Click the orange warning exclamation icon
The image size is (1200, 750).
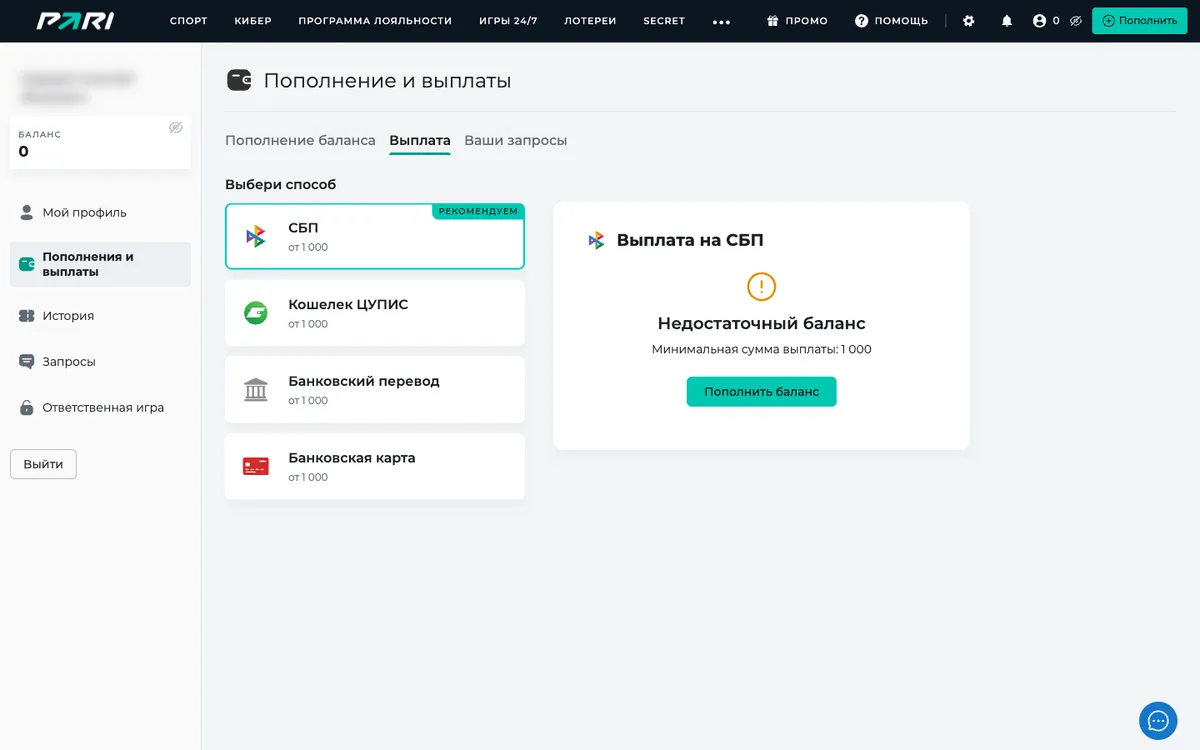[761, 287]
